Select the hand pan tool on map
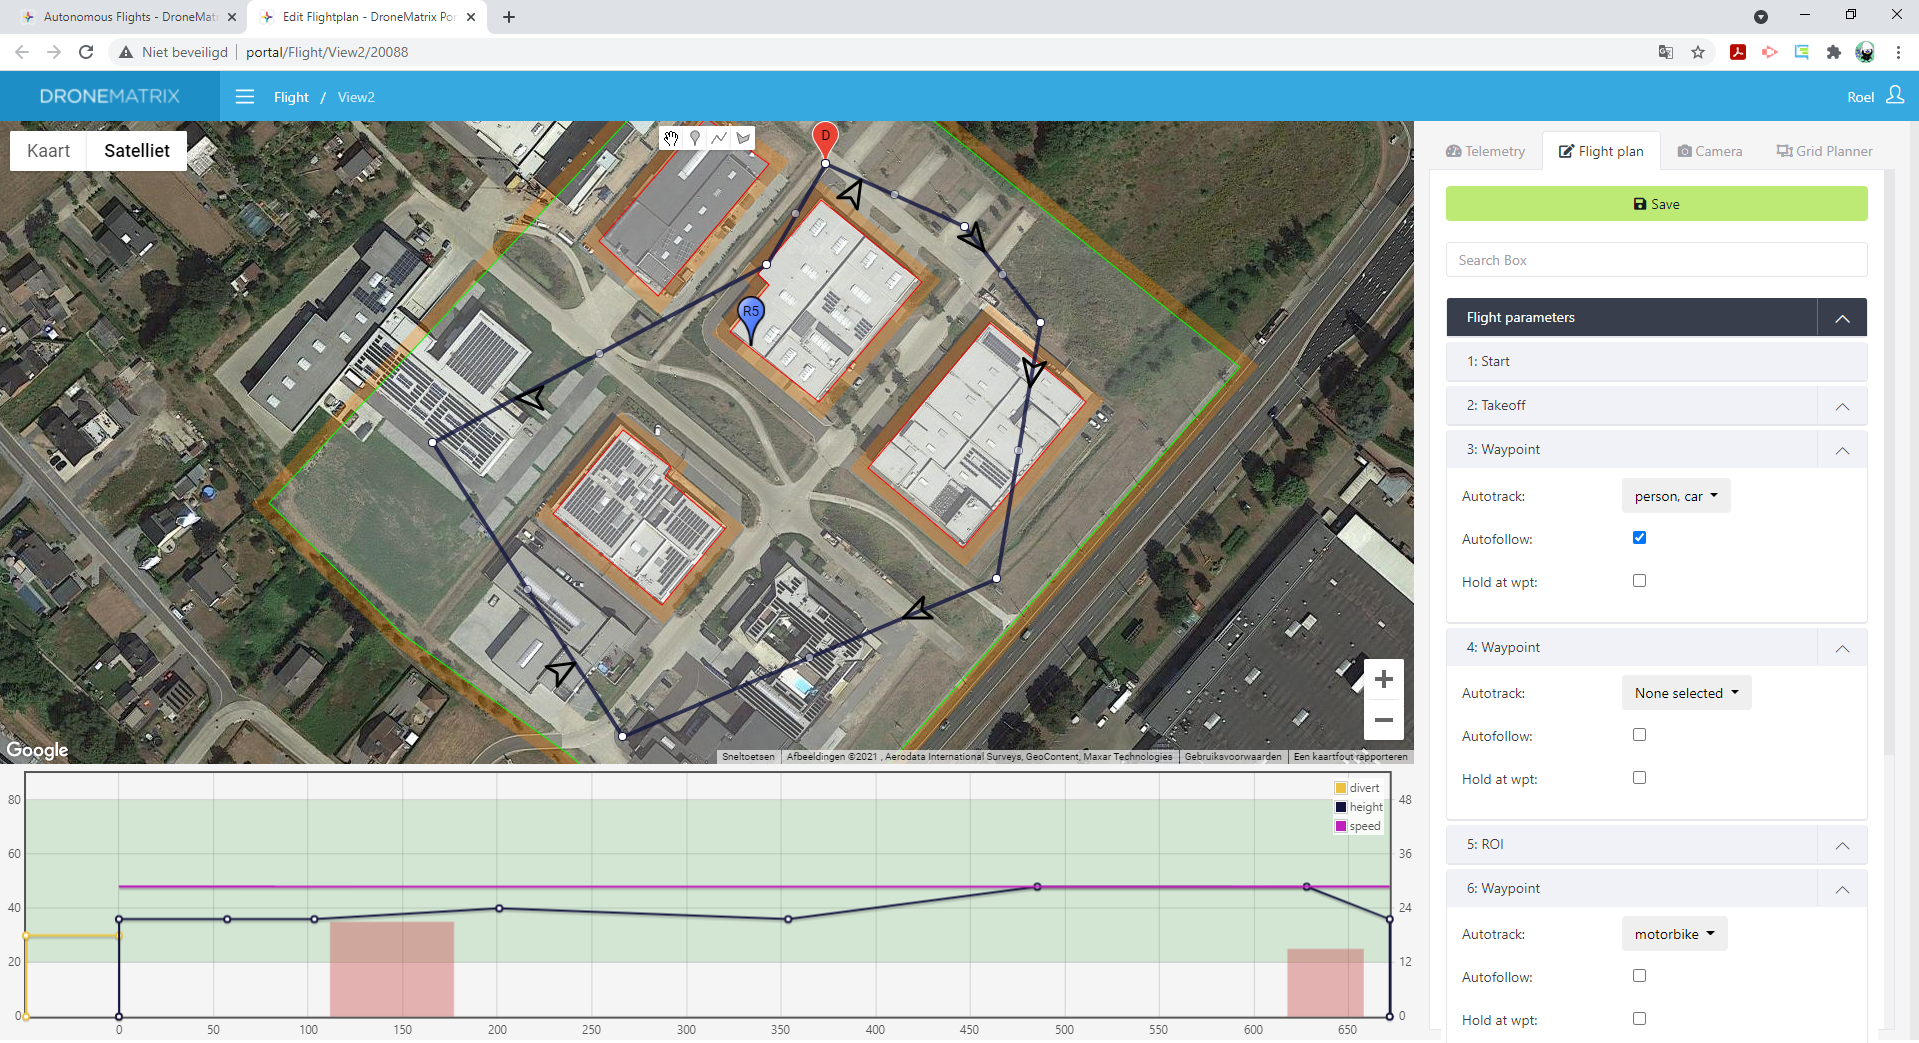The width and height of the screenshot is (1919, 1043). [671, 138]
